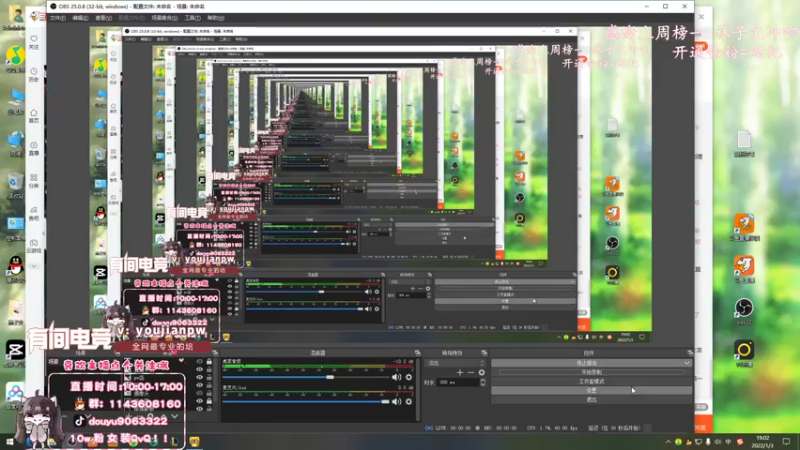Adjust 麦克风/Aux volume slider in outermost mixer

click(306, 402)
